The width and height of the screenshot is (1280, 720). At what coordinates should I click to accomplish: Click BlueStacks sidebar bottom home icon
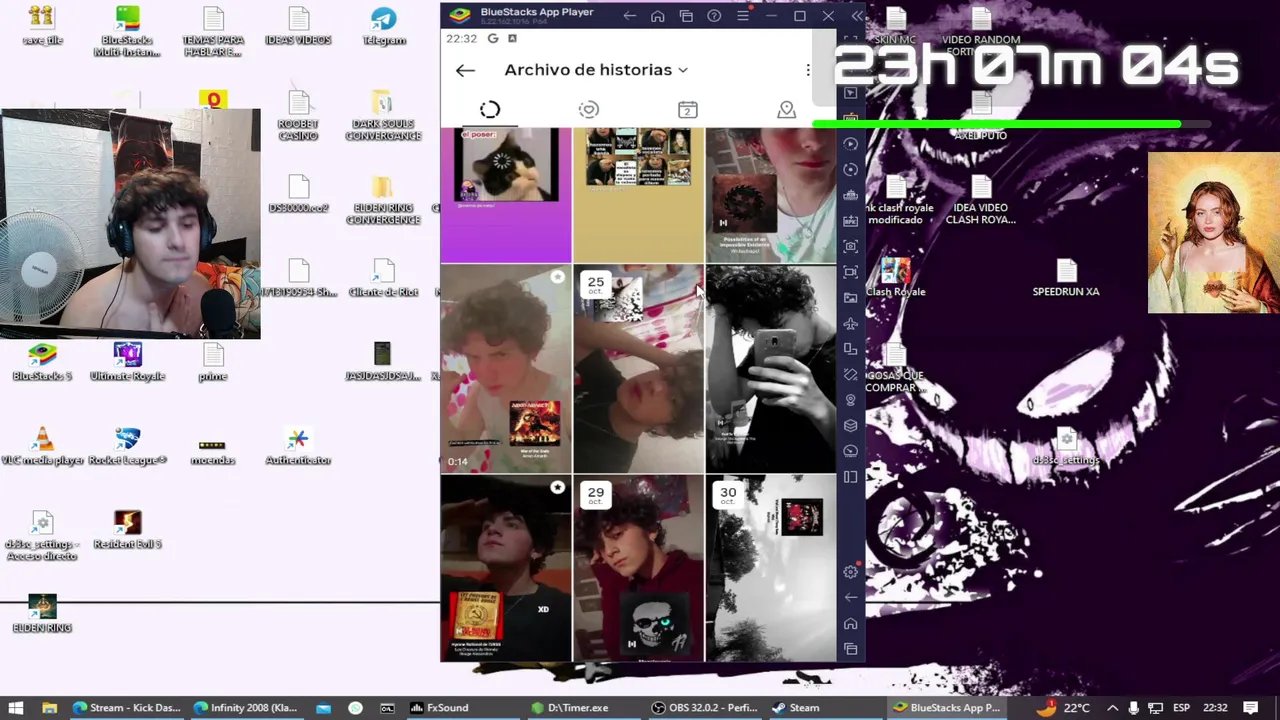851,623
